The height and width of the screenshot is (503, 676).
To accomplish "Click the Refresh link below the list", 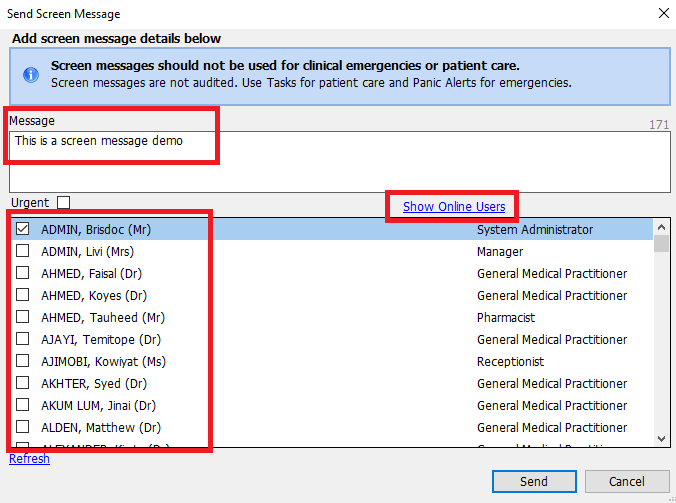I will point(29,459).
